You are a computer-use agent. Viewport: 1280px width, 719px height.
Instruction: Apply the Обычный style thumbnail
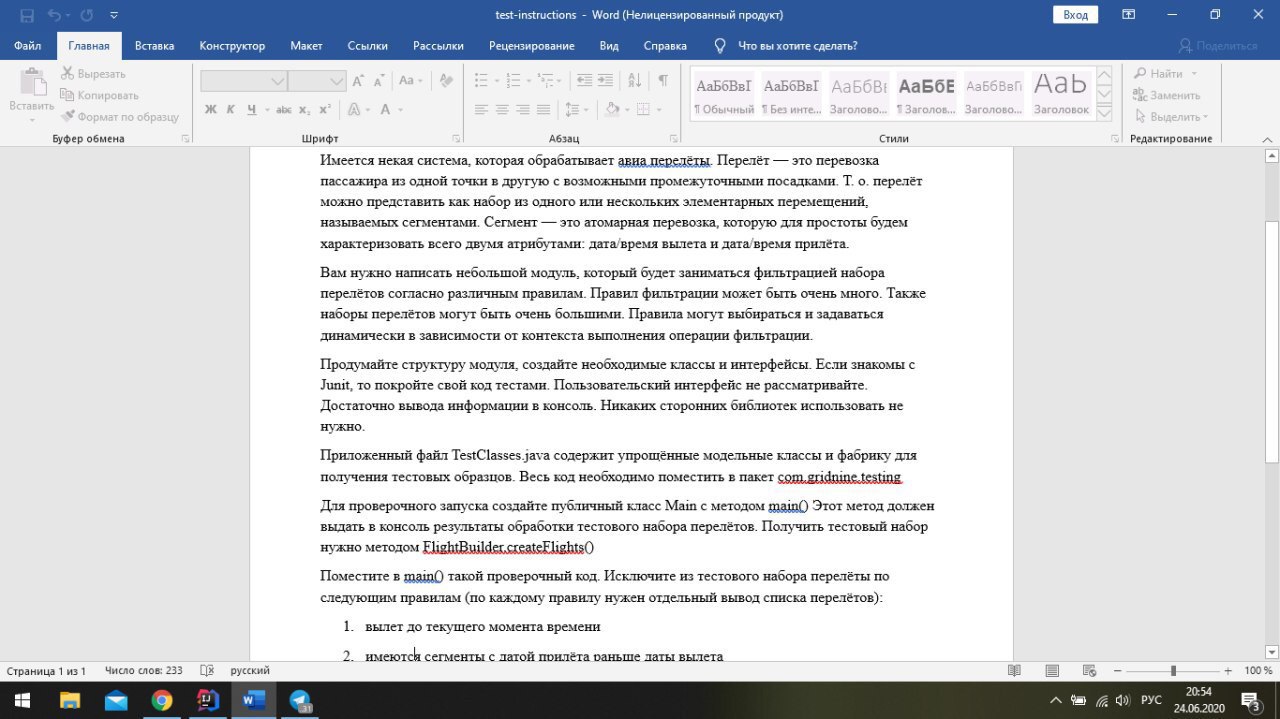pyautogui.click(x=724, y=95)
